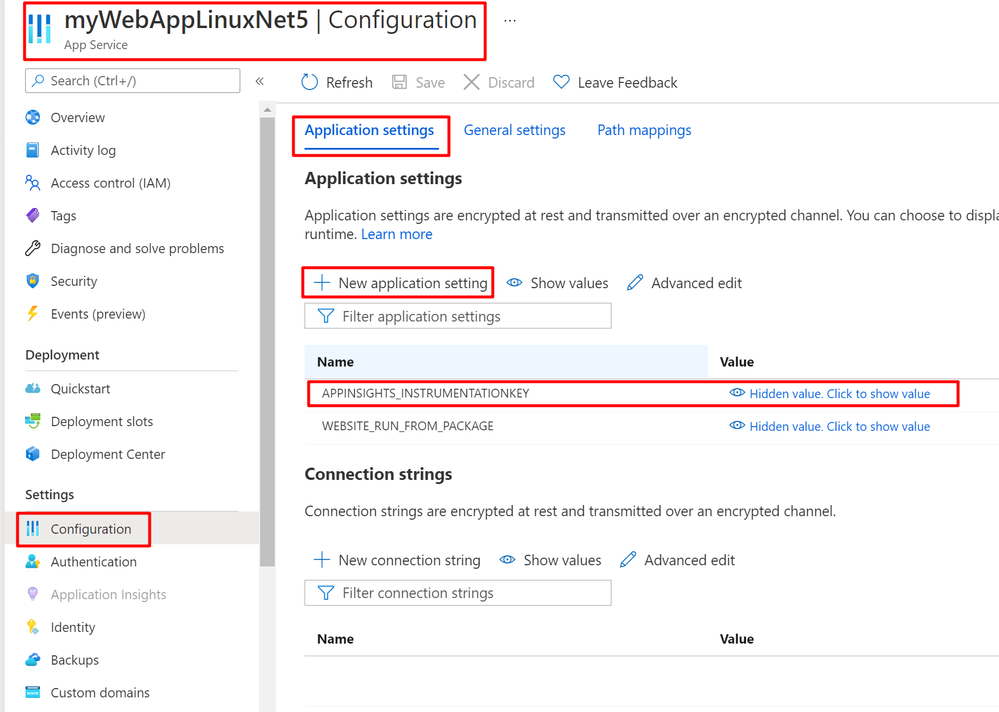Click the Diagnose and solve problems wrench icon
The height and width of the screenshot is (712, 999).
coord(32,248)
